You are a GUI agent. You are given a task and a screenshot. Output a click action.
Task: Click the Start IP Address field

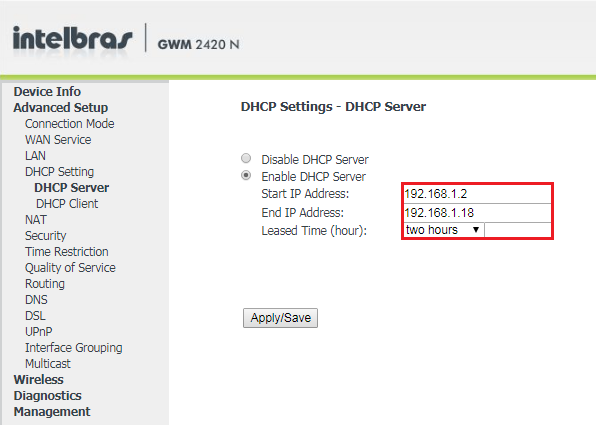[477, 194]
